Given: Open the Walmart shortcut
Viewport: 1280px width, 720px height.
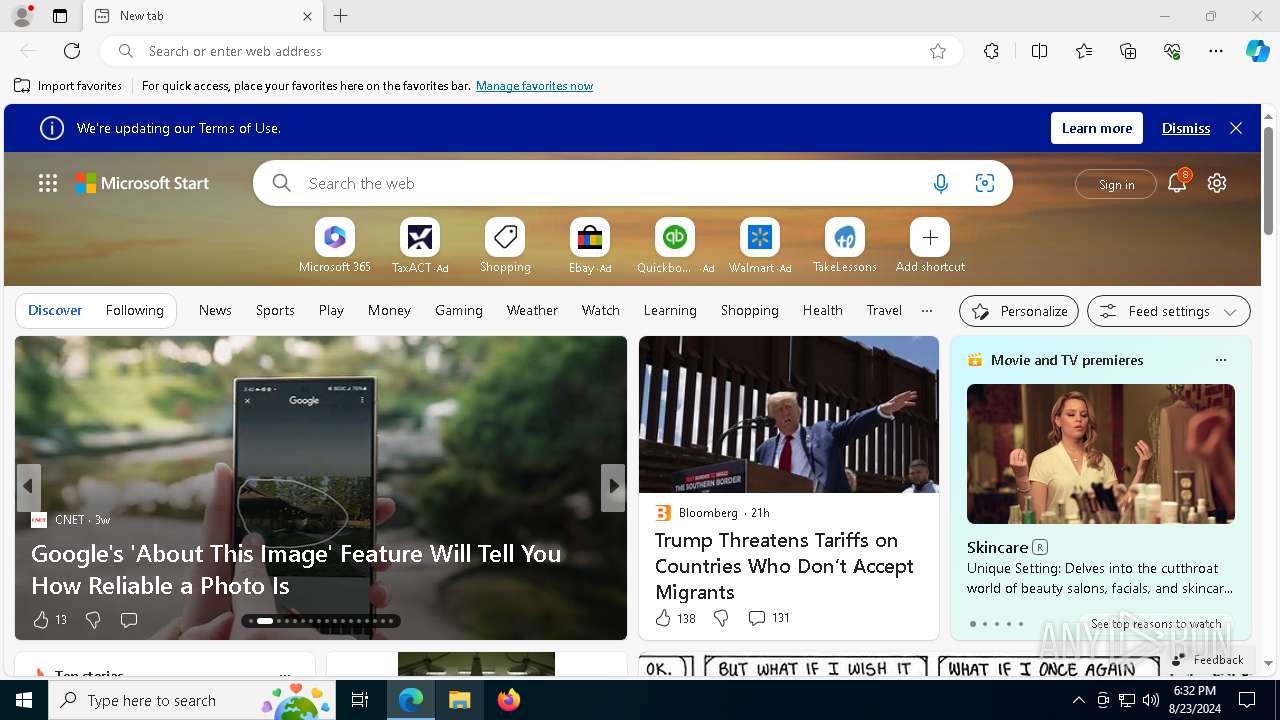Looking at the screenshot, I should 760,246.
